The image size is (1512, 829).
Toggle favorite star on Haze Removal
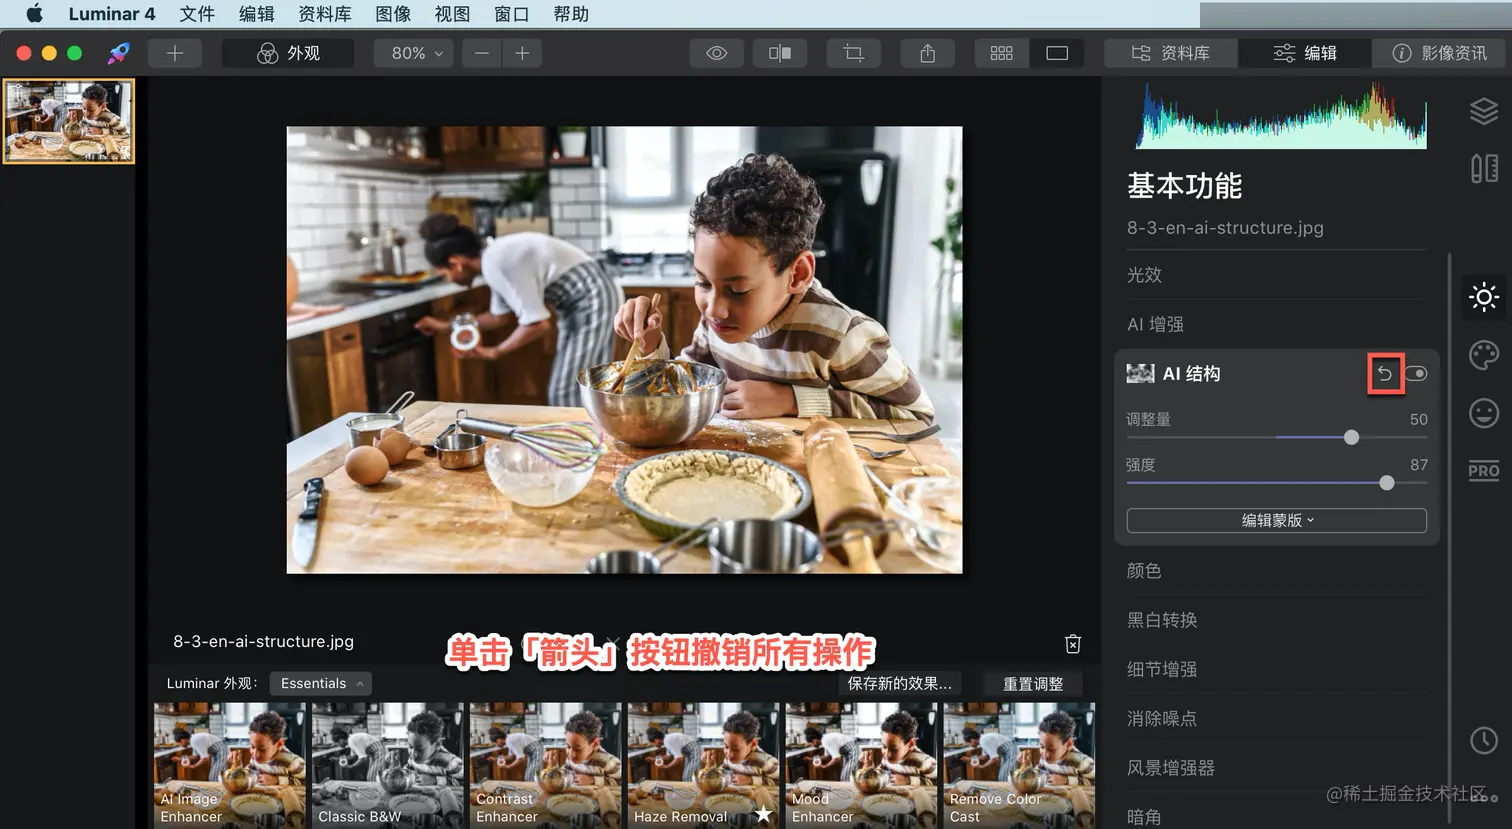coord(763,814)
